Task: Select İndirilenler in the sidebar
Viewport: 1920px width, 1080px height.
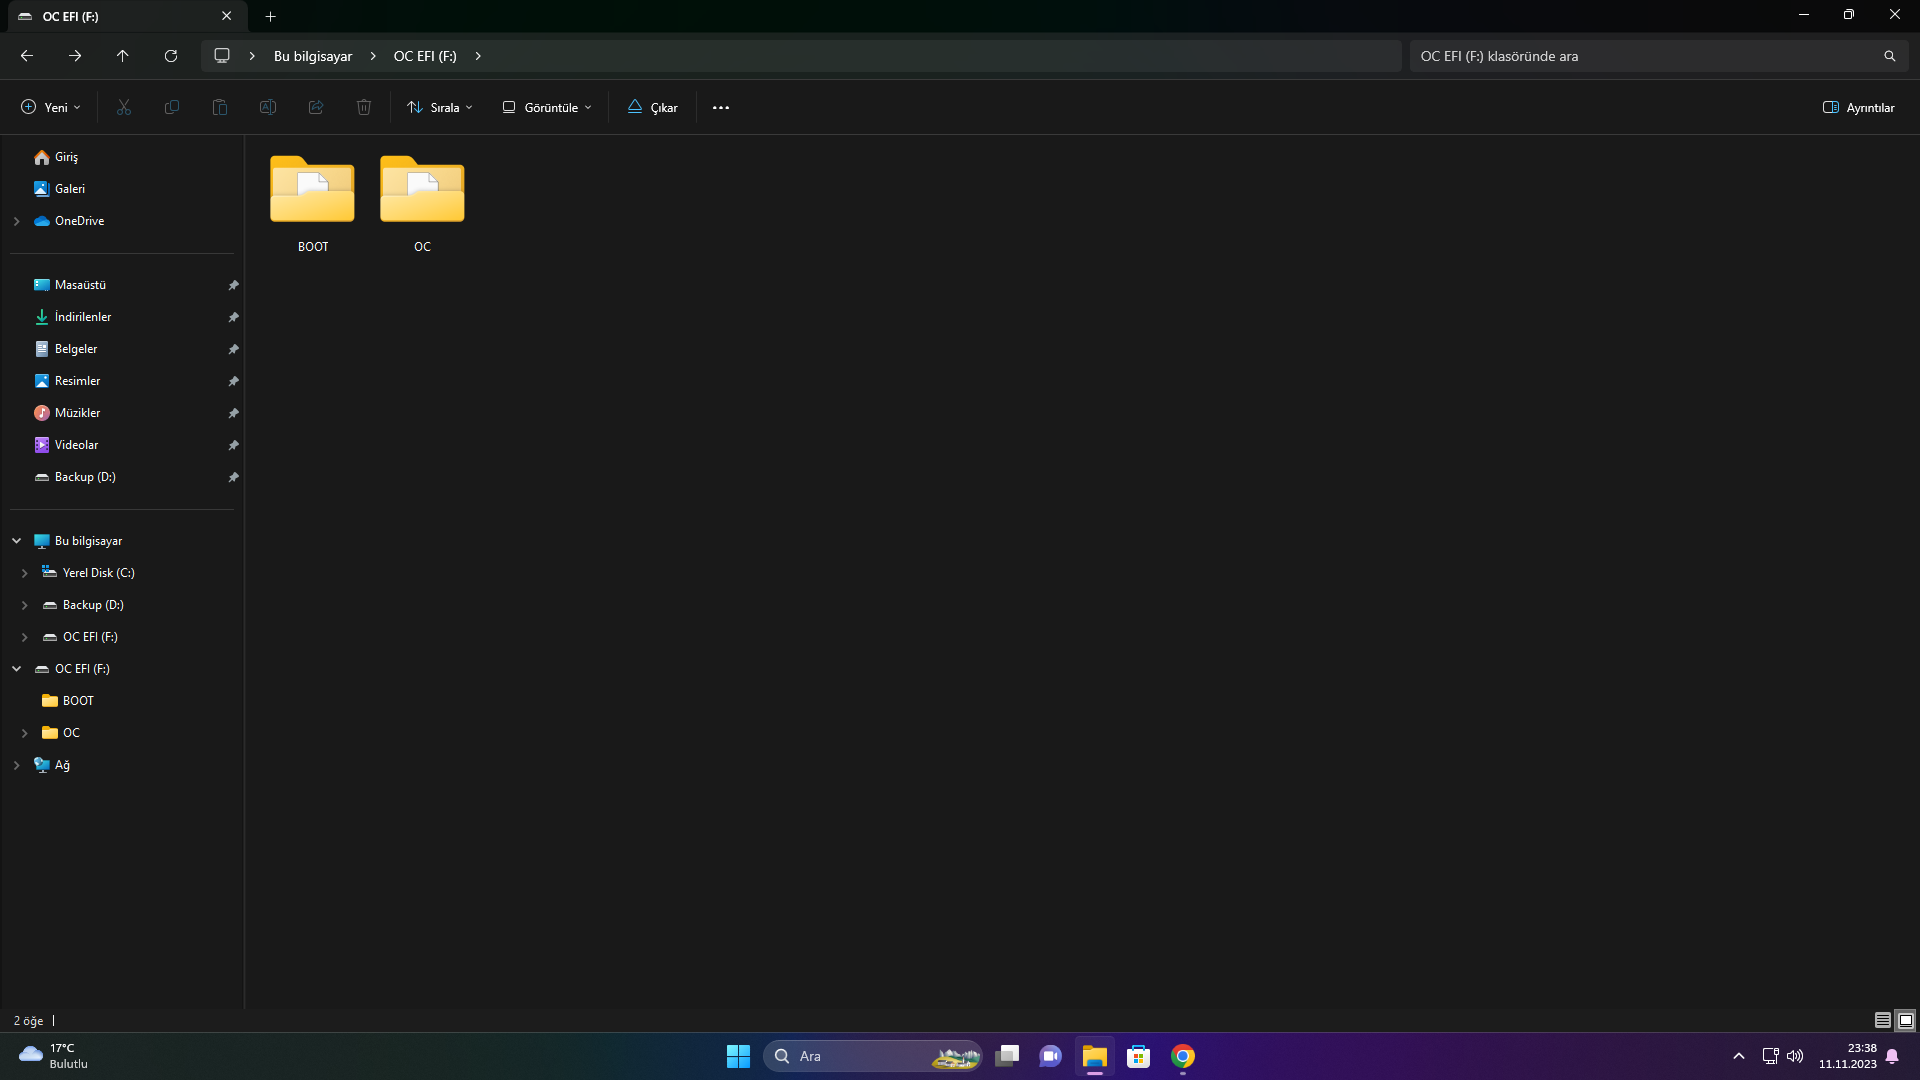Action: (83, 317)
